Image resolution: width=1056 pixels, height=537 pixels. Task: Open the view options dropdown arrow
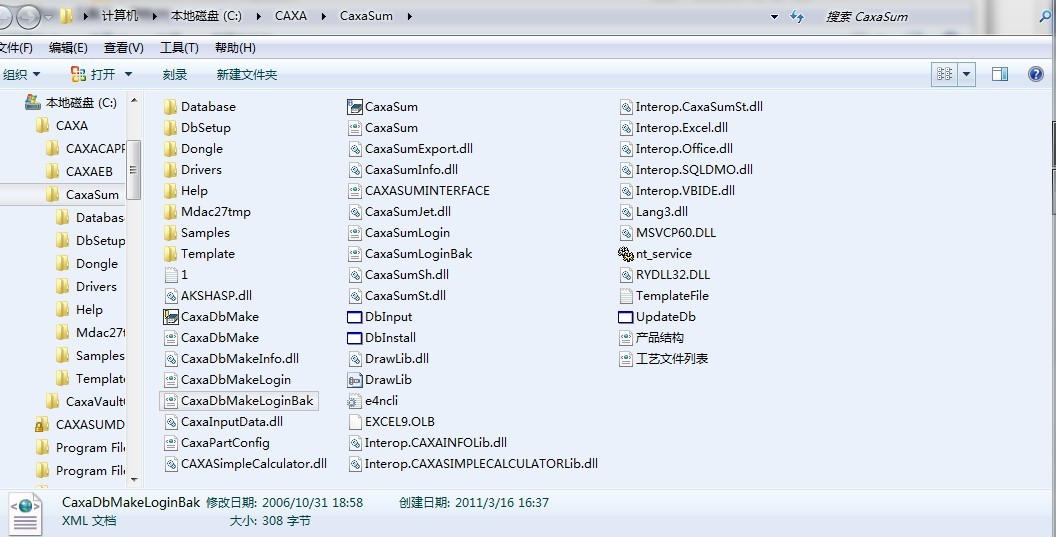pos(967,74)
